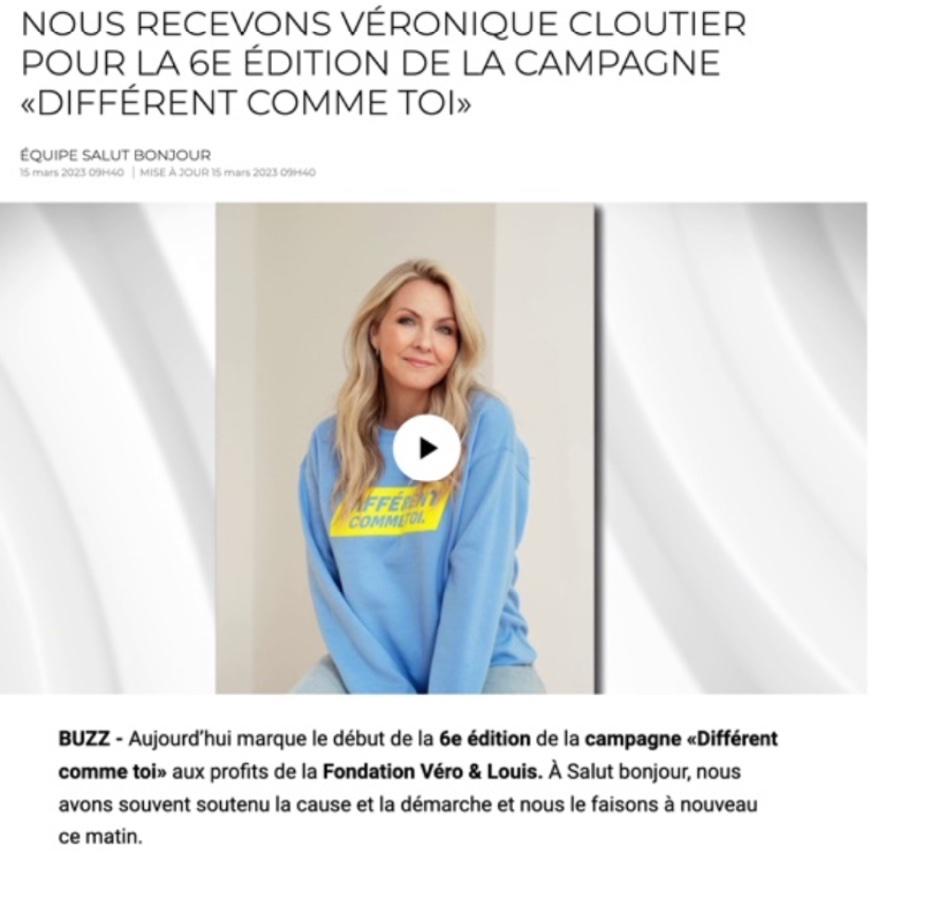Click the MISE À JOUR timestamp

[227, 173]
